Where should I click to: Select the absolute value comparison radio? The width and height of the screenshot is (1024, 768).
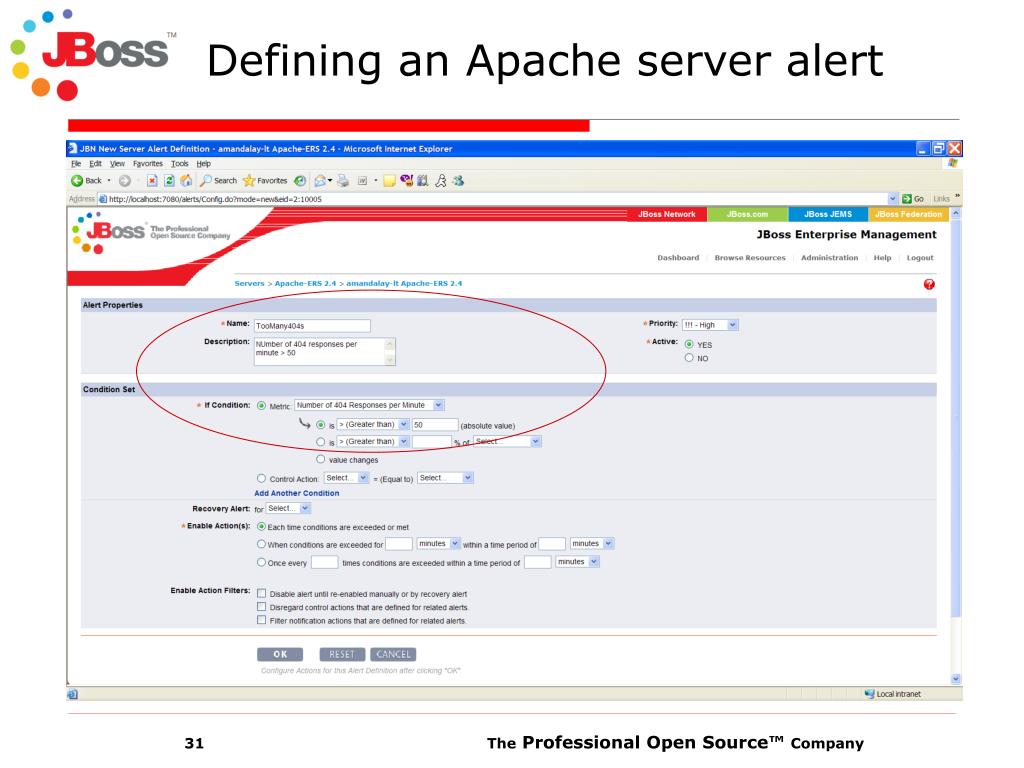(x=321, y=425)
